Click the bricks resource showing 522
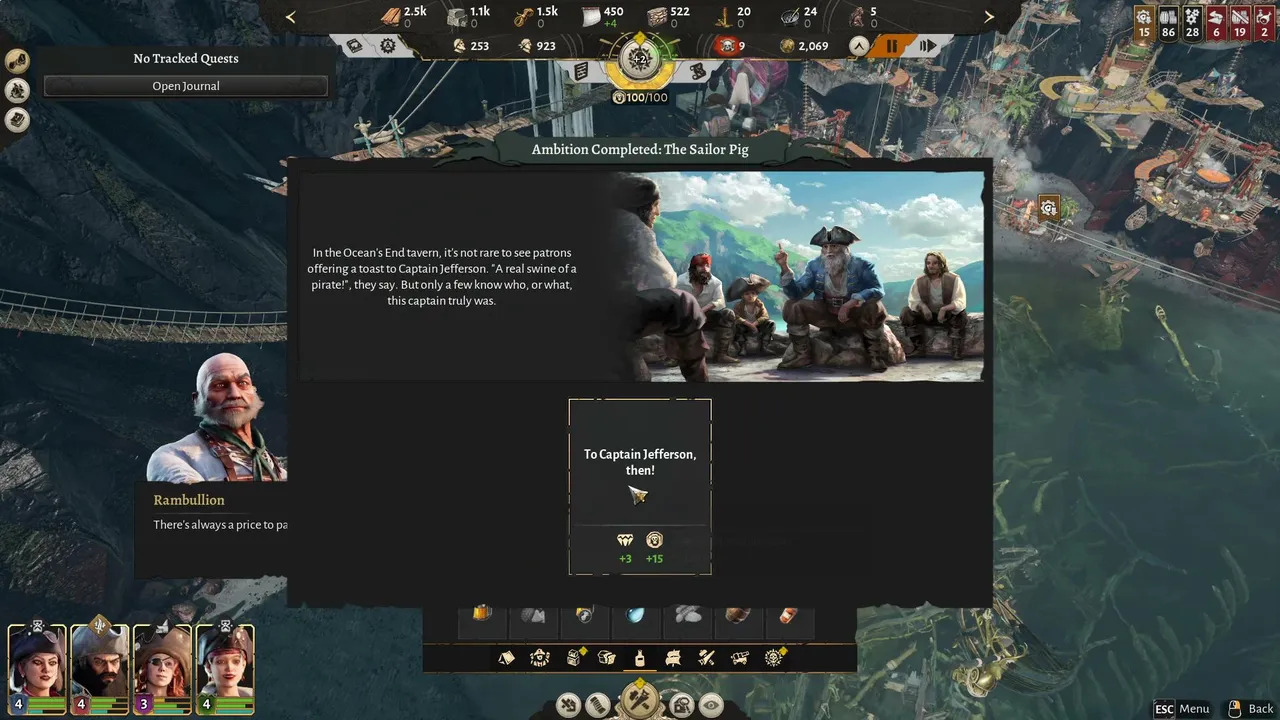Viewport: 1280px width, 720px height. [x=669, y=16]
